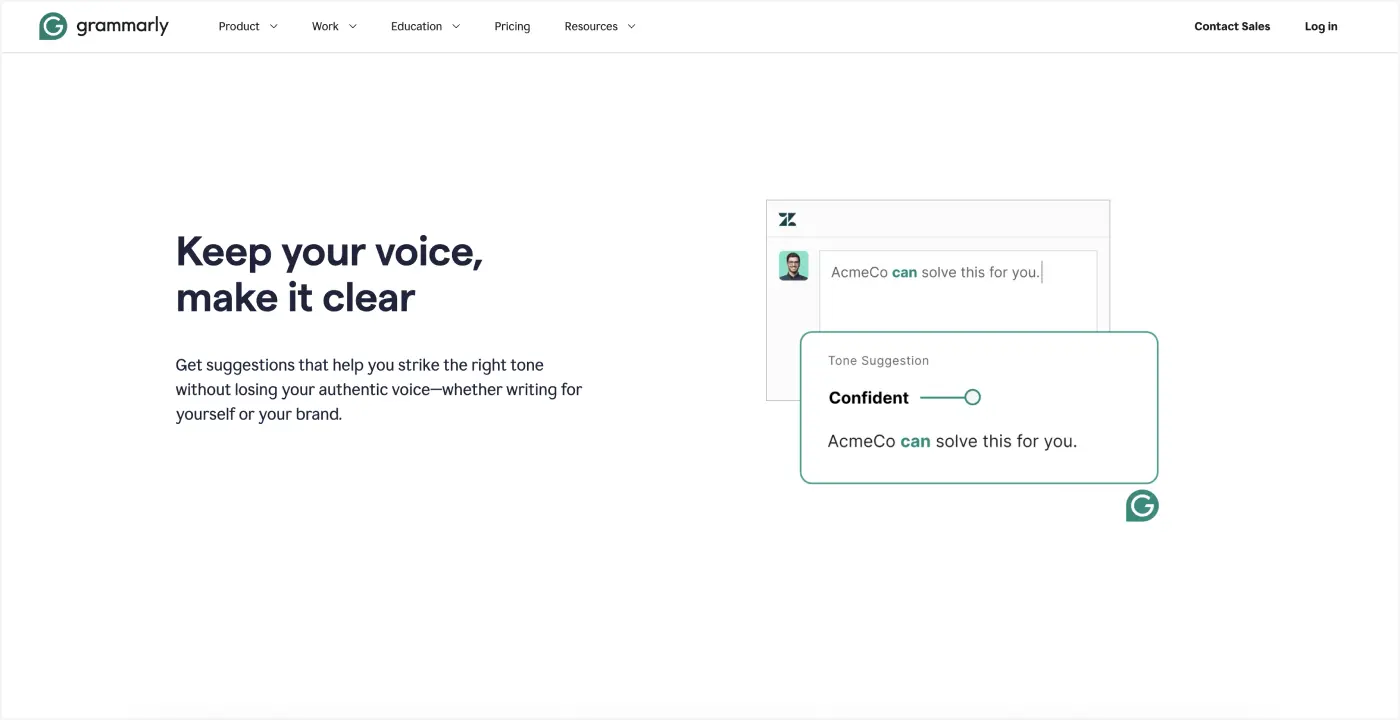
Task: Open the Product menu
Action: coord(239,26)
